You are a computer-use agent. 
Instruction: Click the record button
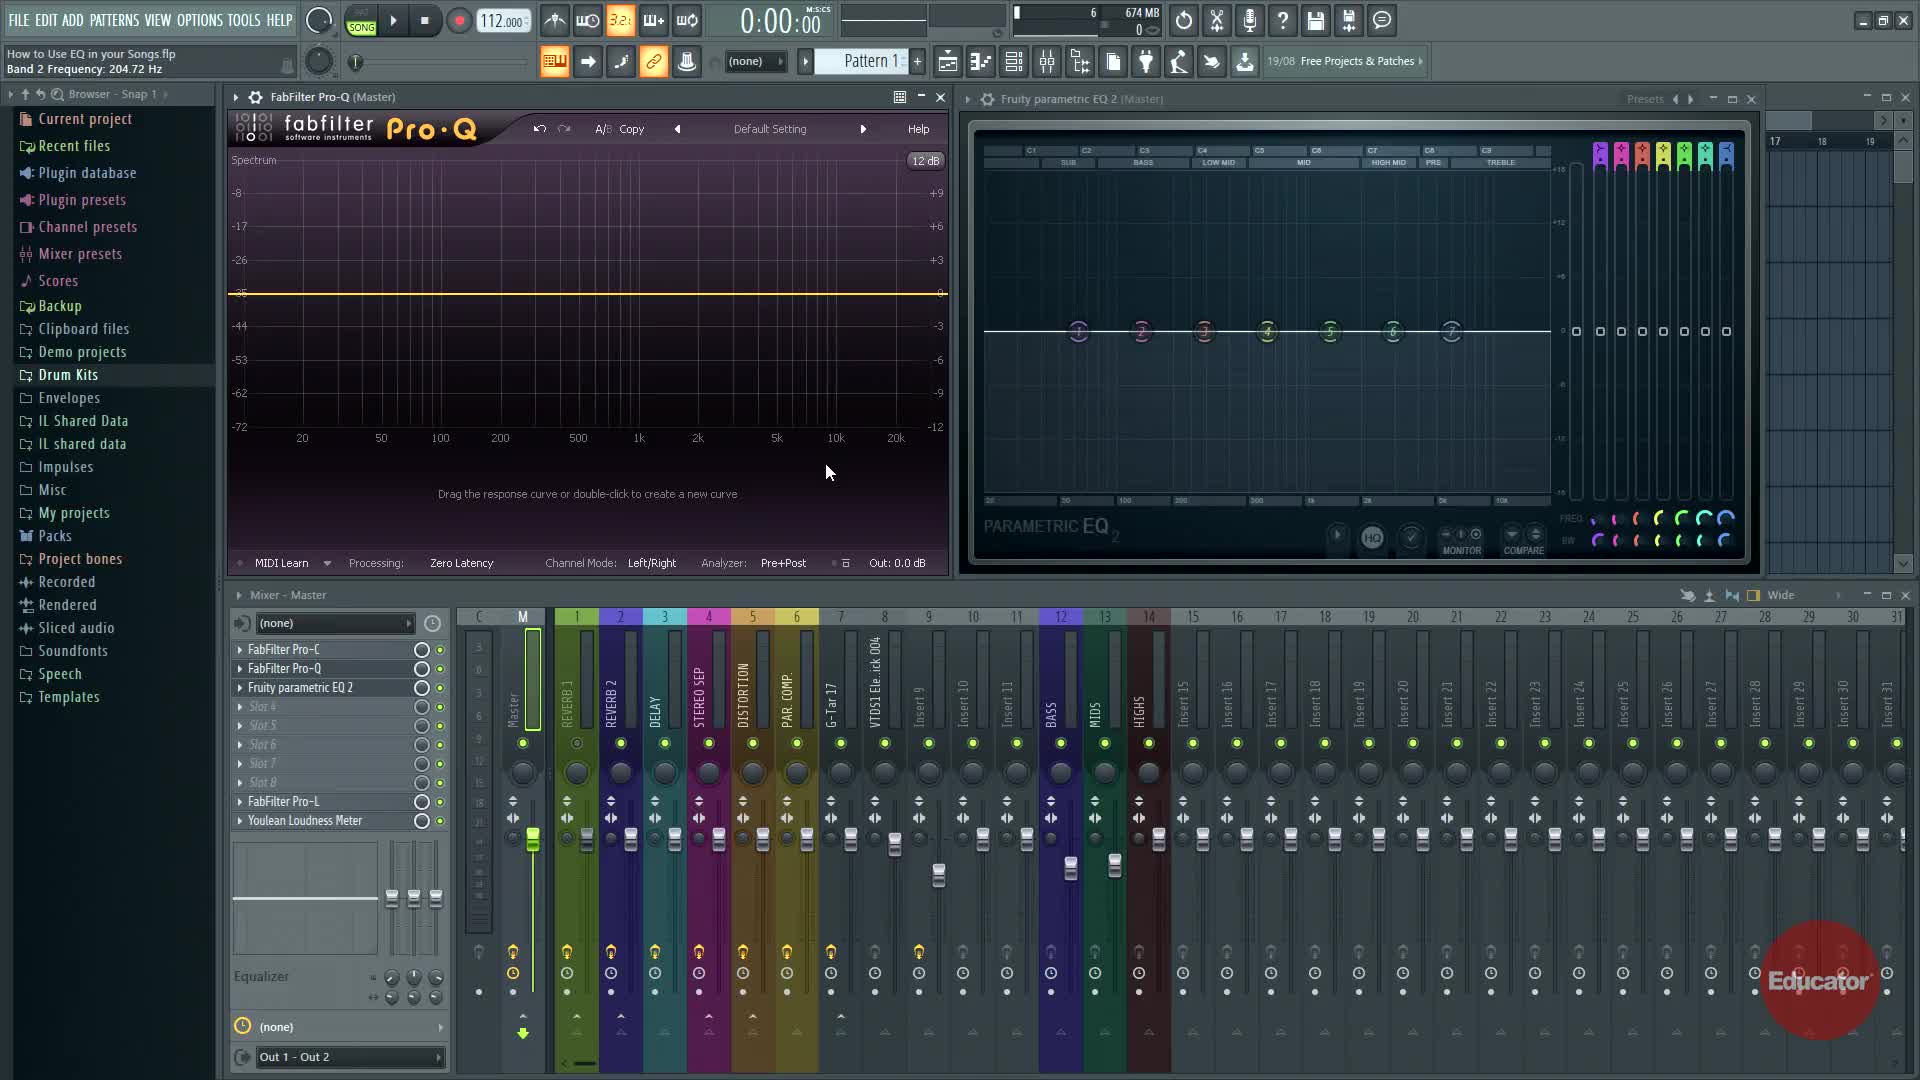pyautogui.click(x=459, y=21)
